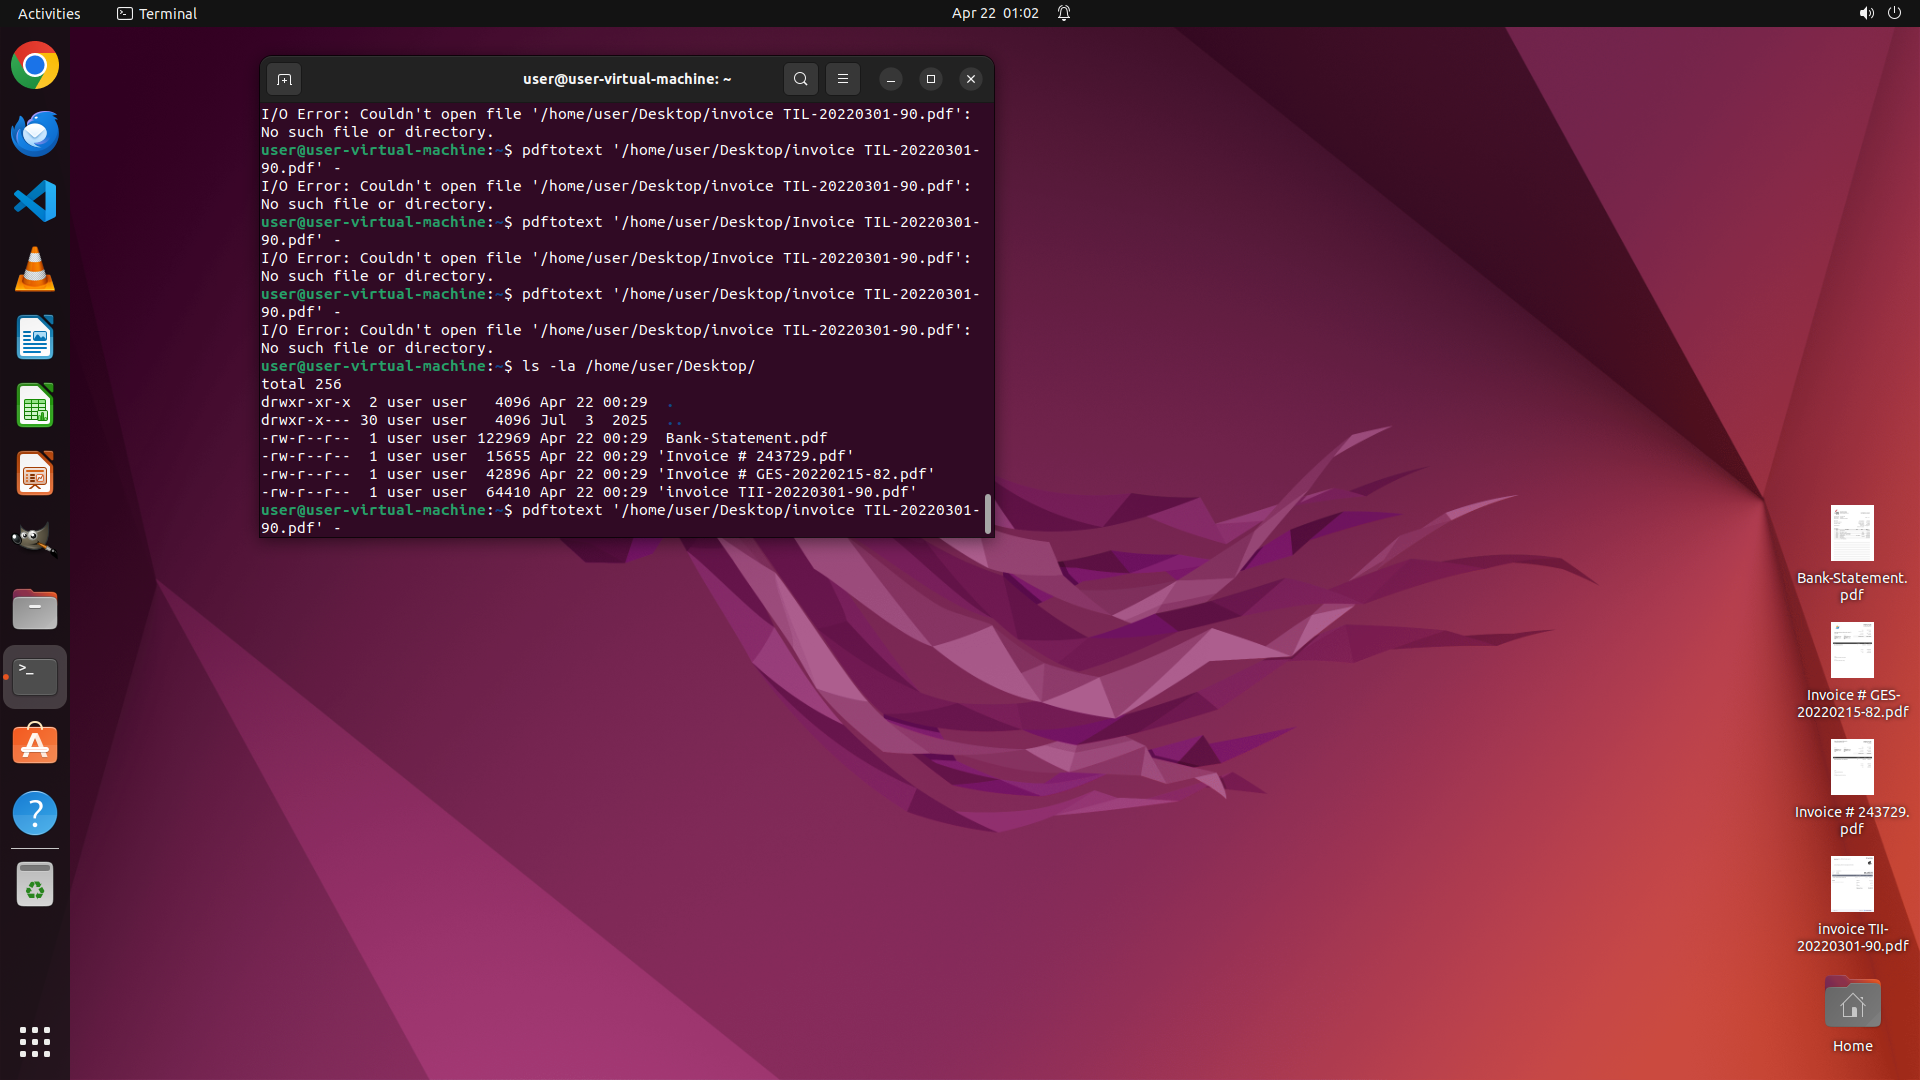Launch LibreOffice Writer from dock
1920x1080 pixels.
tap(35, 338)
